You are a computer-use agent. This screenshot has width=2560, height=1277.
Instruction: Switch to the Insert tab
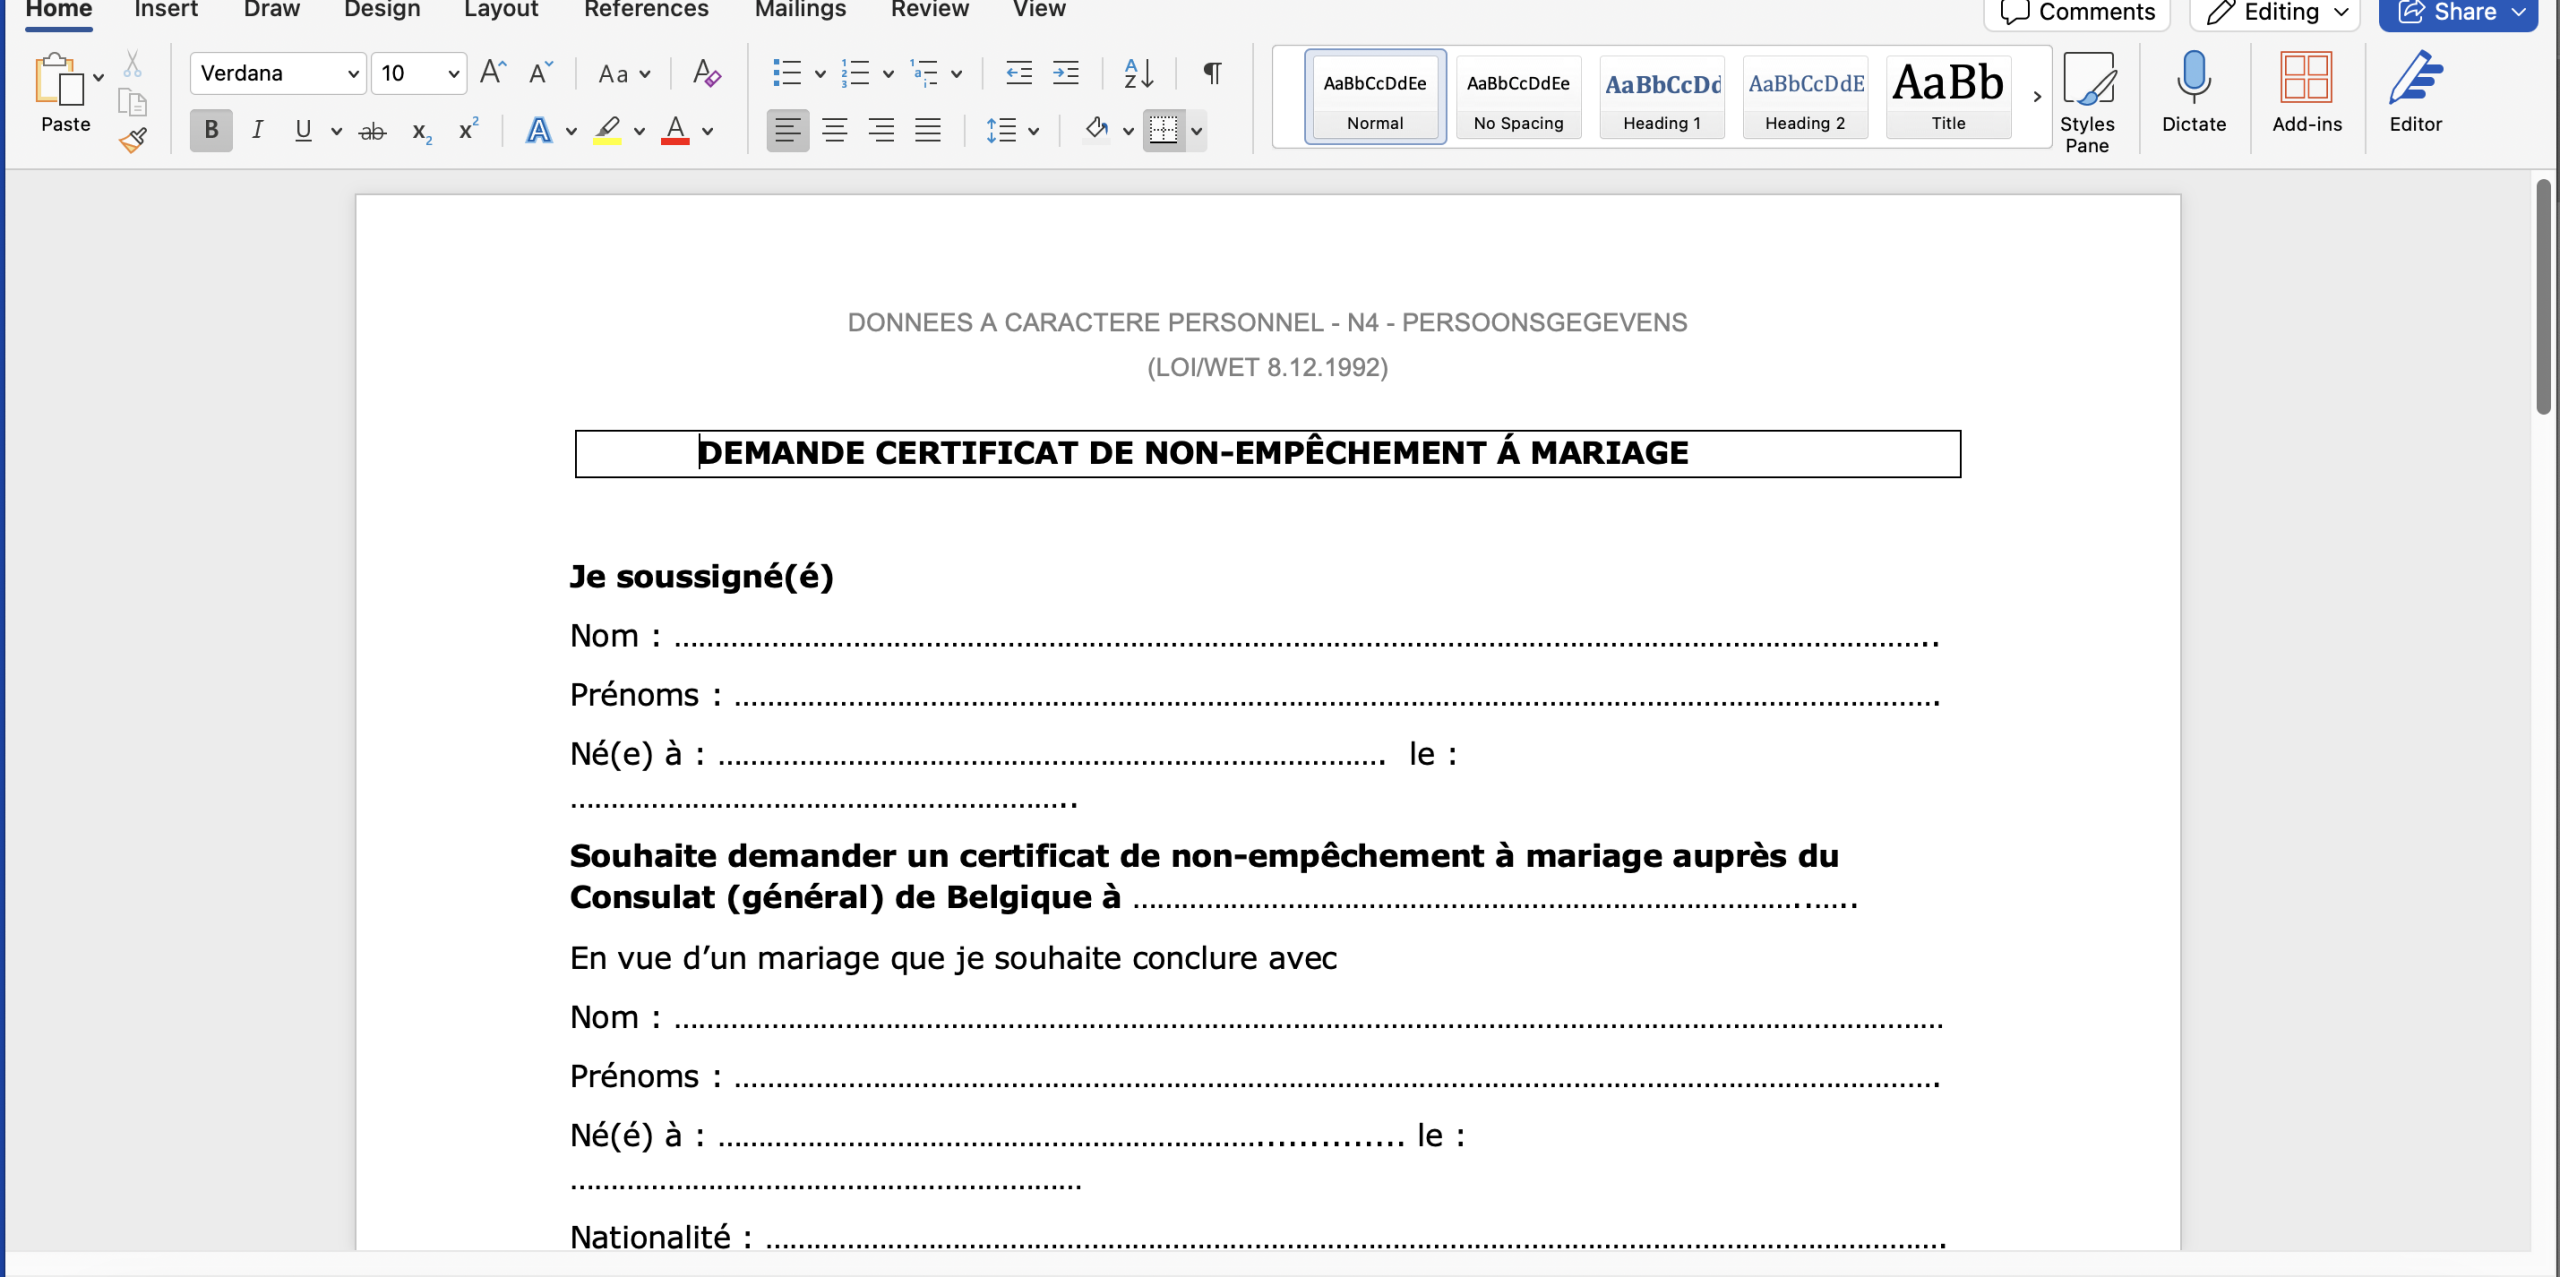(166, 10)
